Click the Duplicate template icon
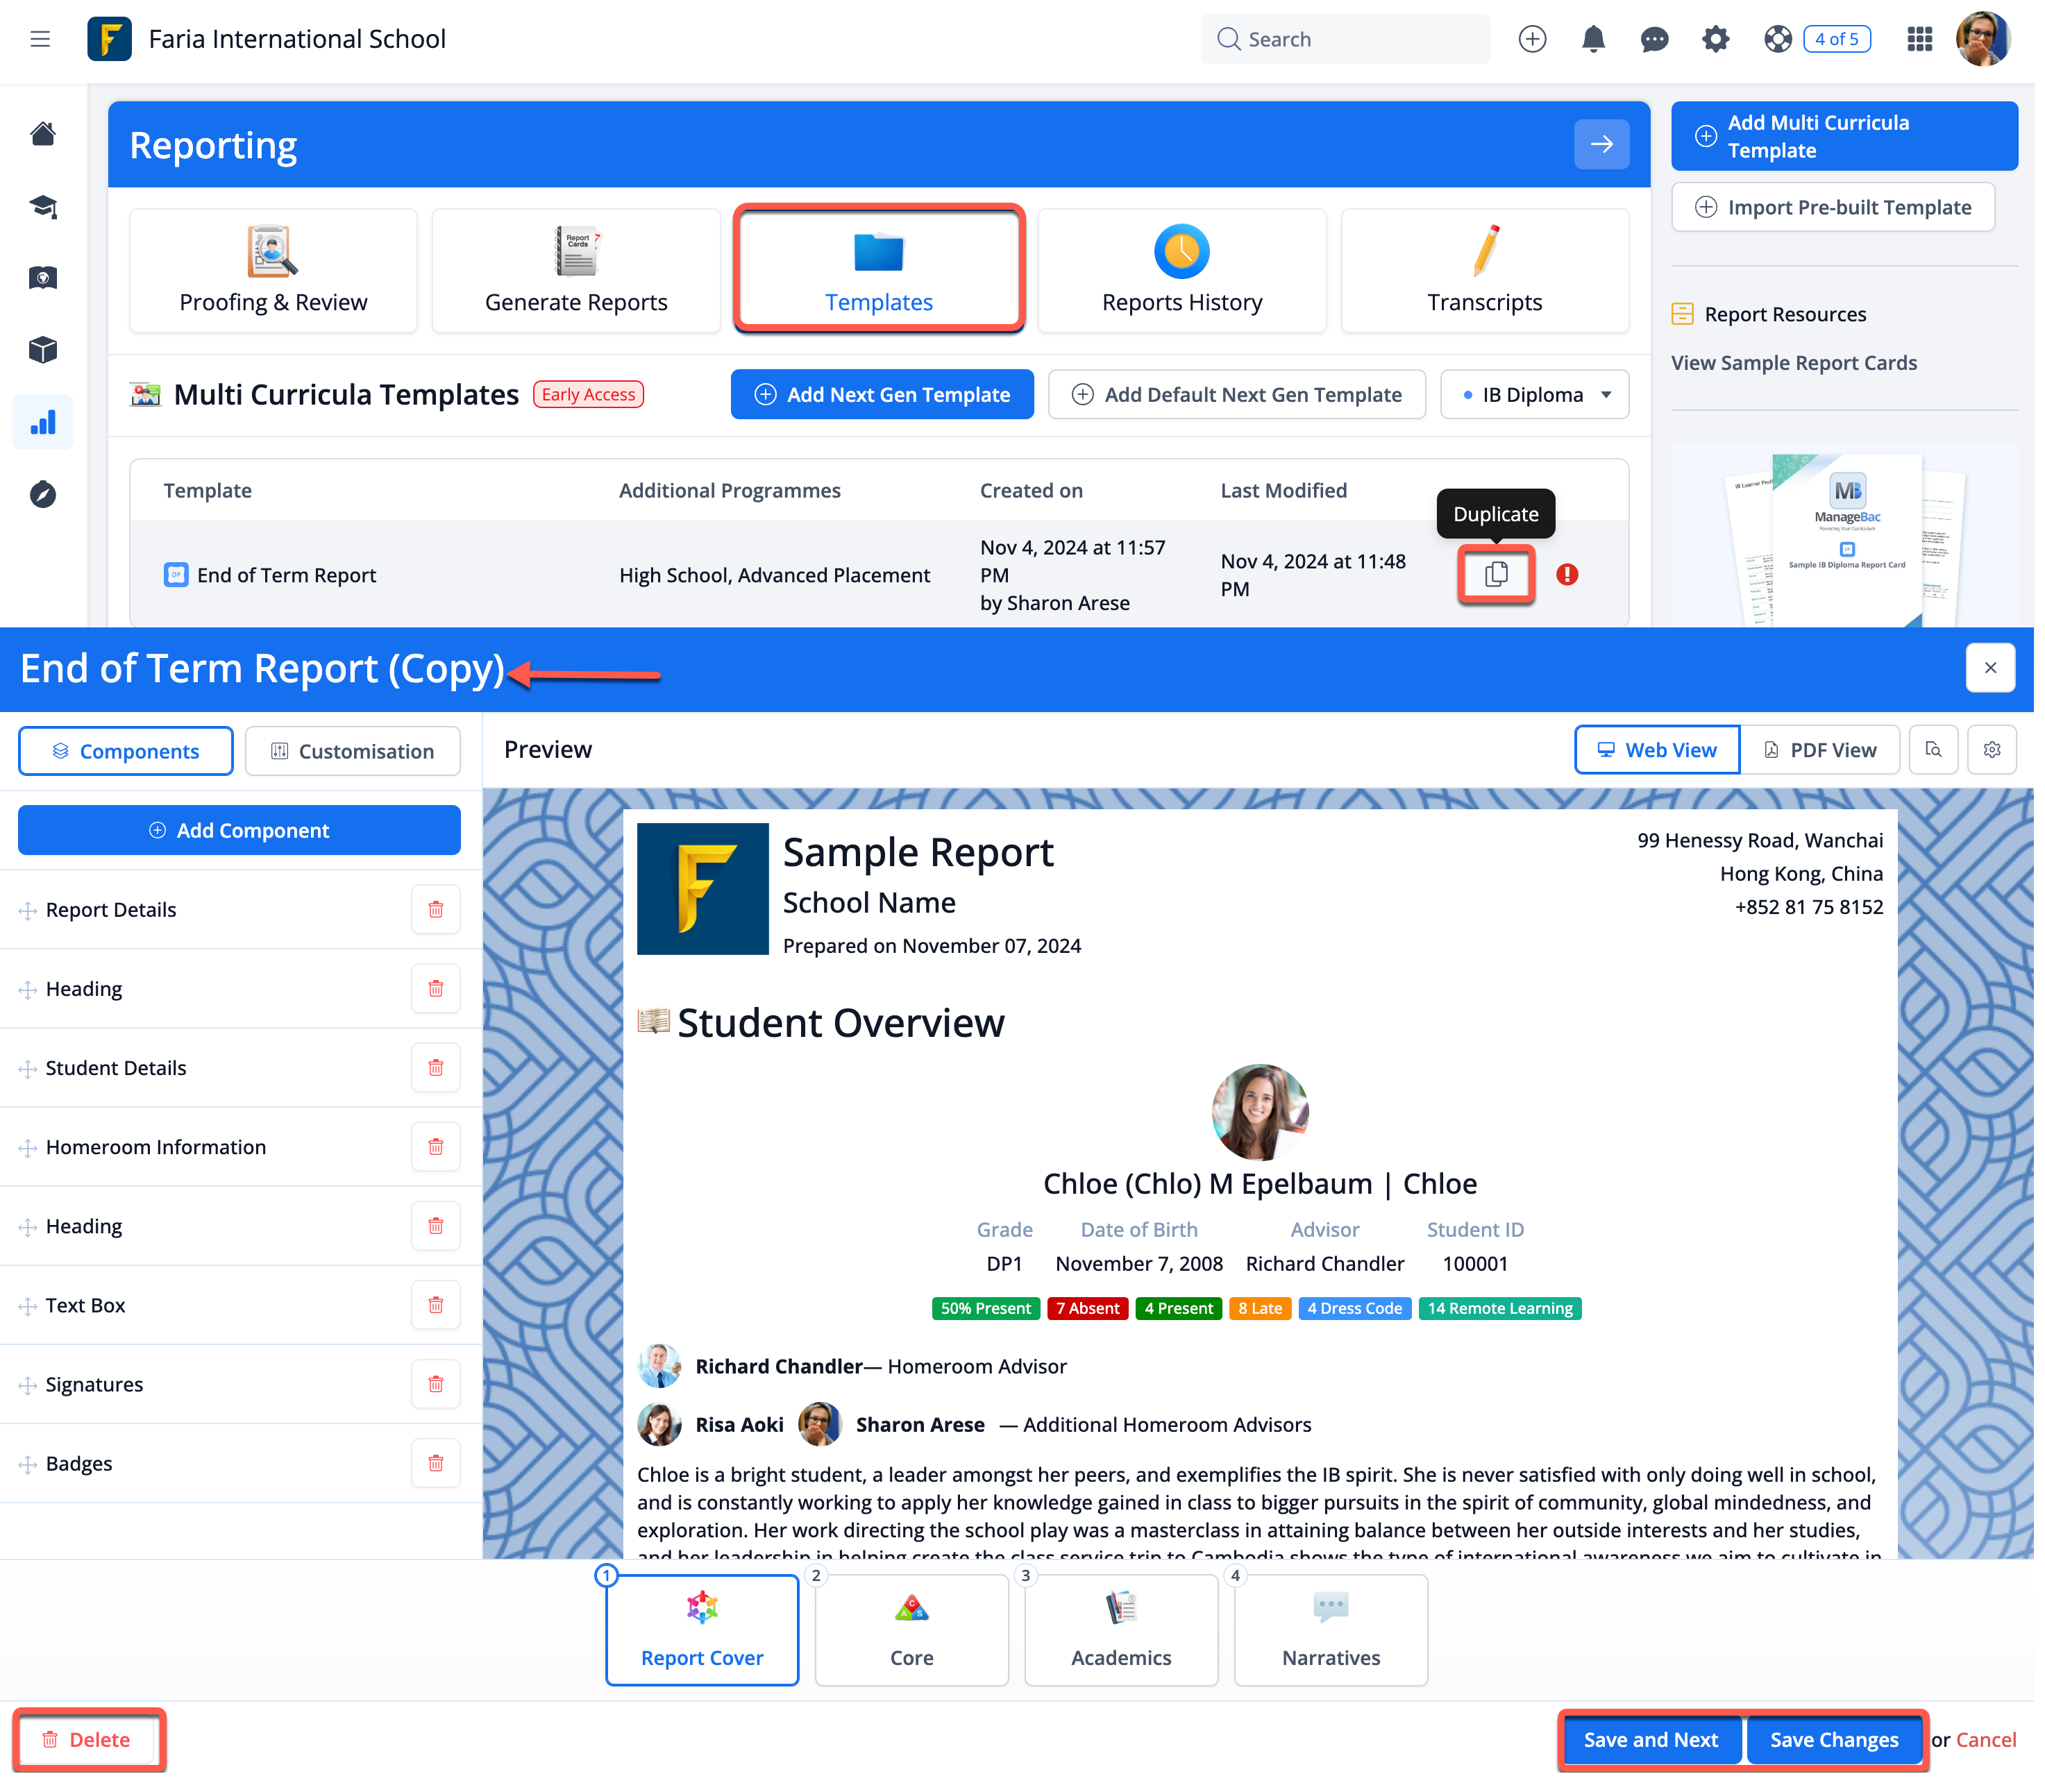The image size is (2045, 1792). coord(1495,574)
